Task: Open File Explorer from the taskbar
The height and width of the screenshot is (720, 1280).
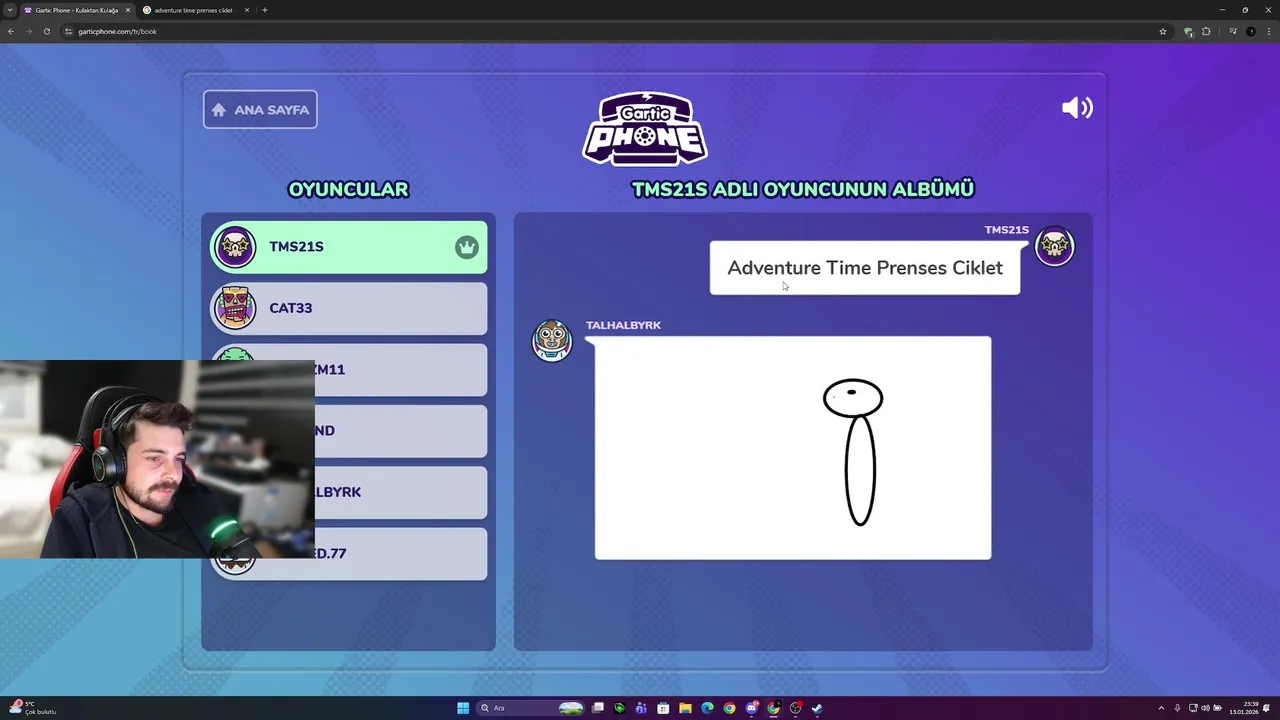Action: click(x=685, y=708)
